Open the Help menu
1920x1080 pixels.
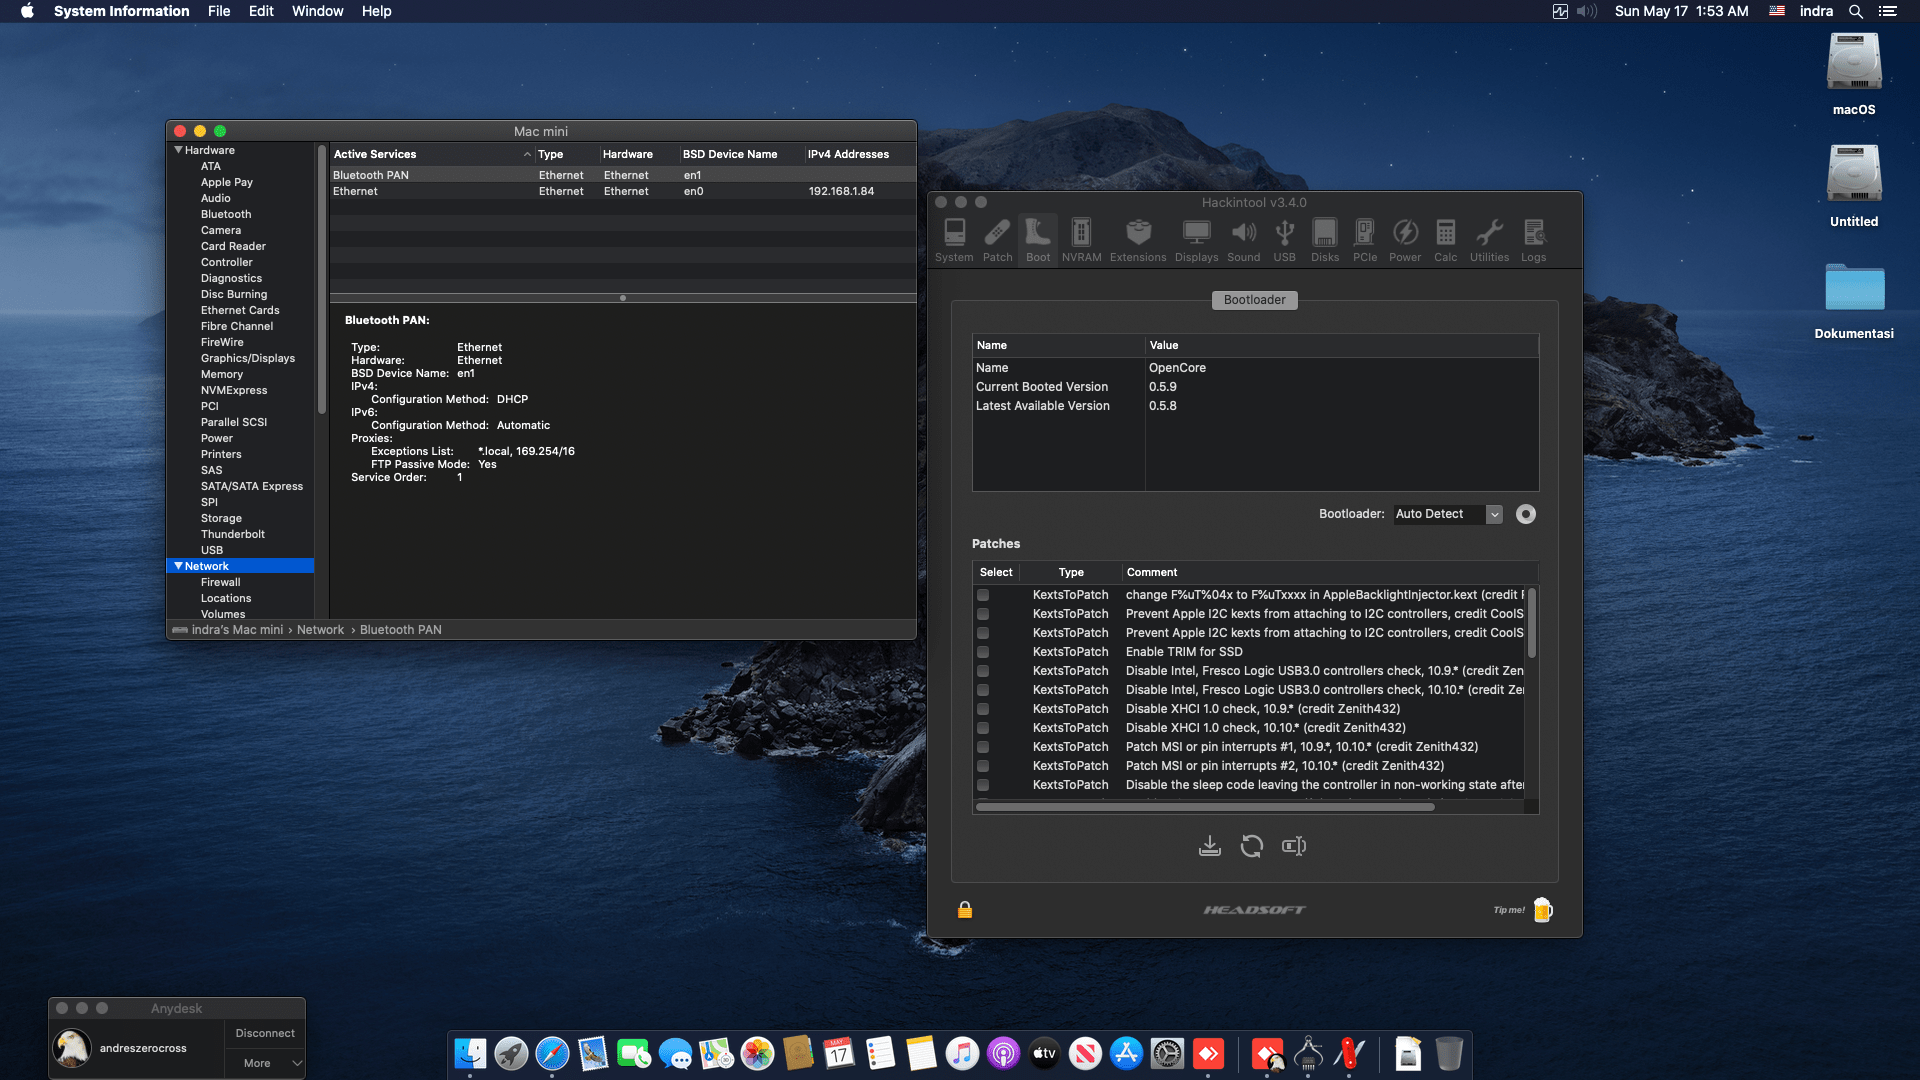(376, 11)
